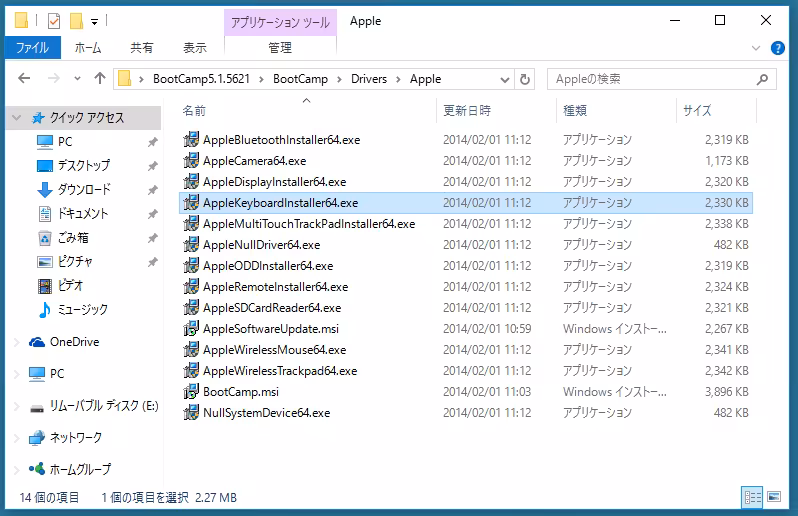Open ビデオ in navigation pane
Image resolution: width=798 pixels, height=516 pixels.
[70, 285]
